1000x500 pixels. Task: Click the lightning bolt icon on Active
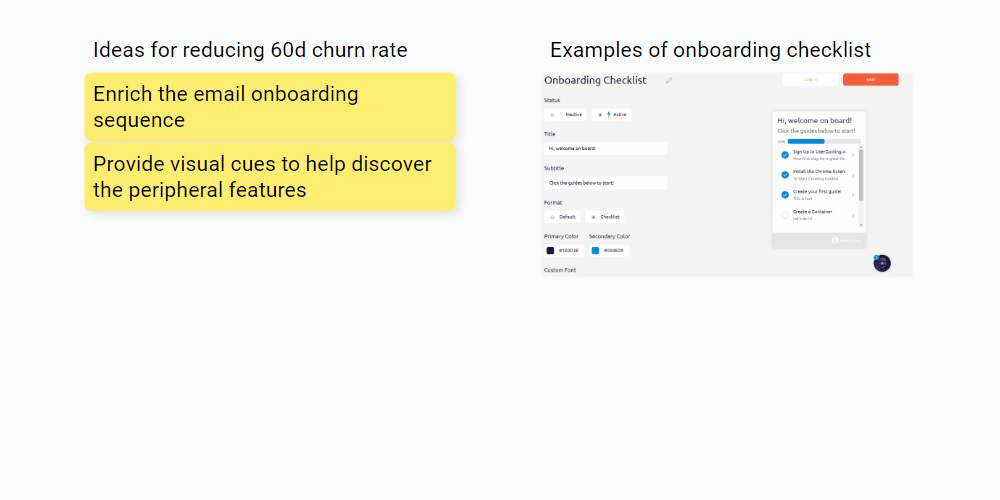coord(608,115)
